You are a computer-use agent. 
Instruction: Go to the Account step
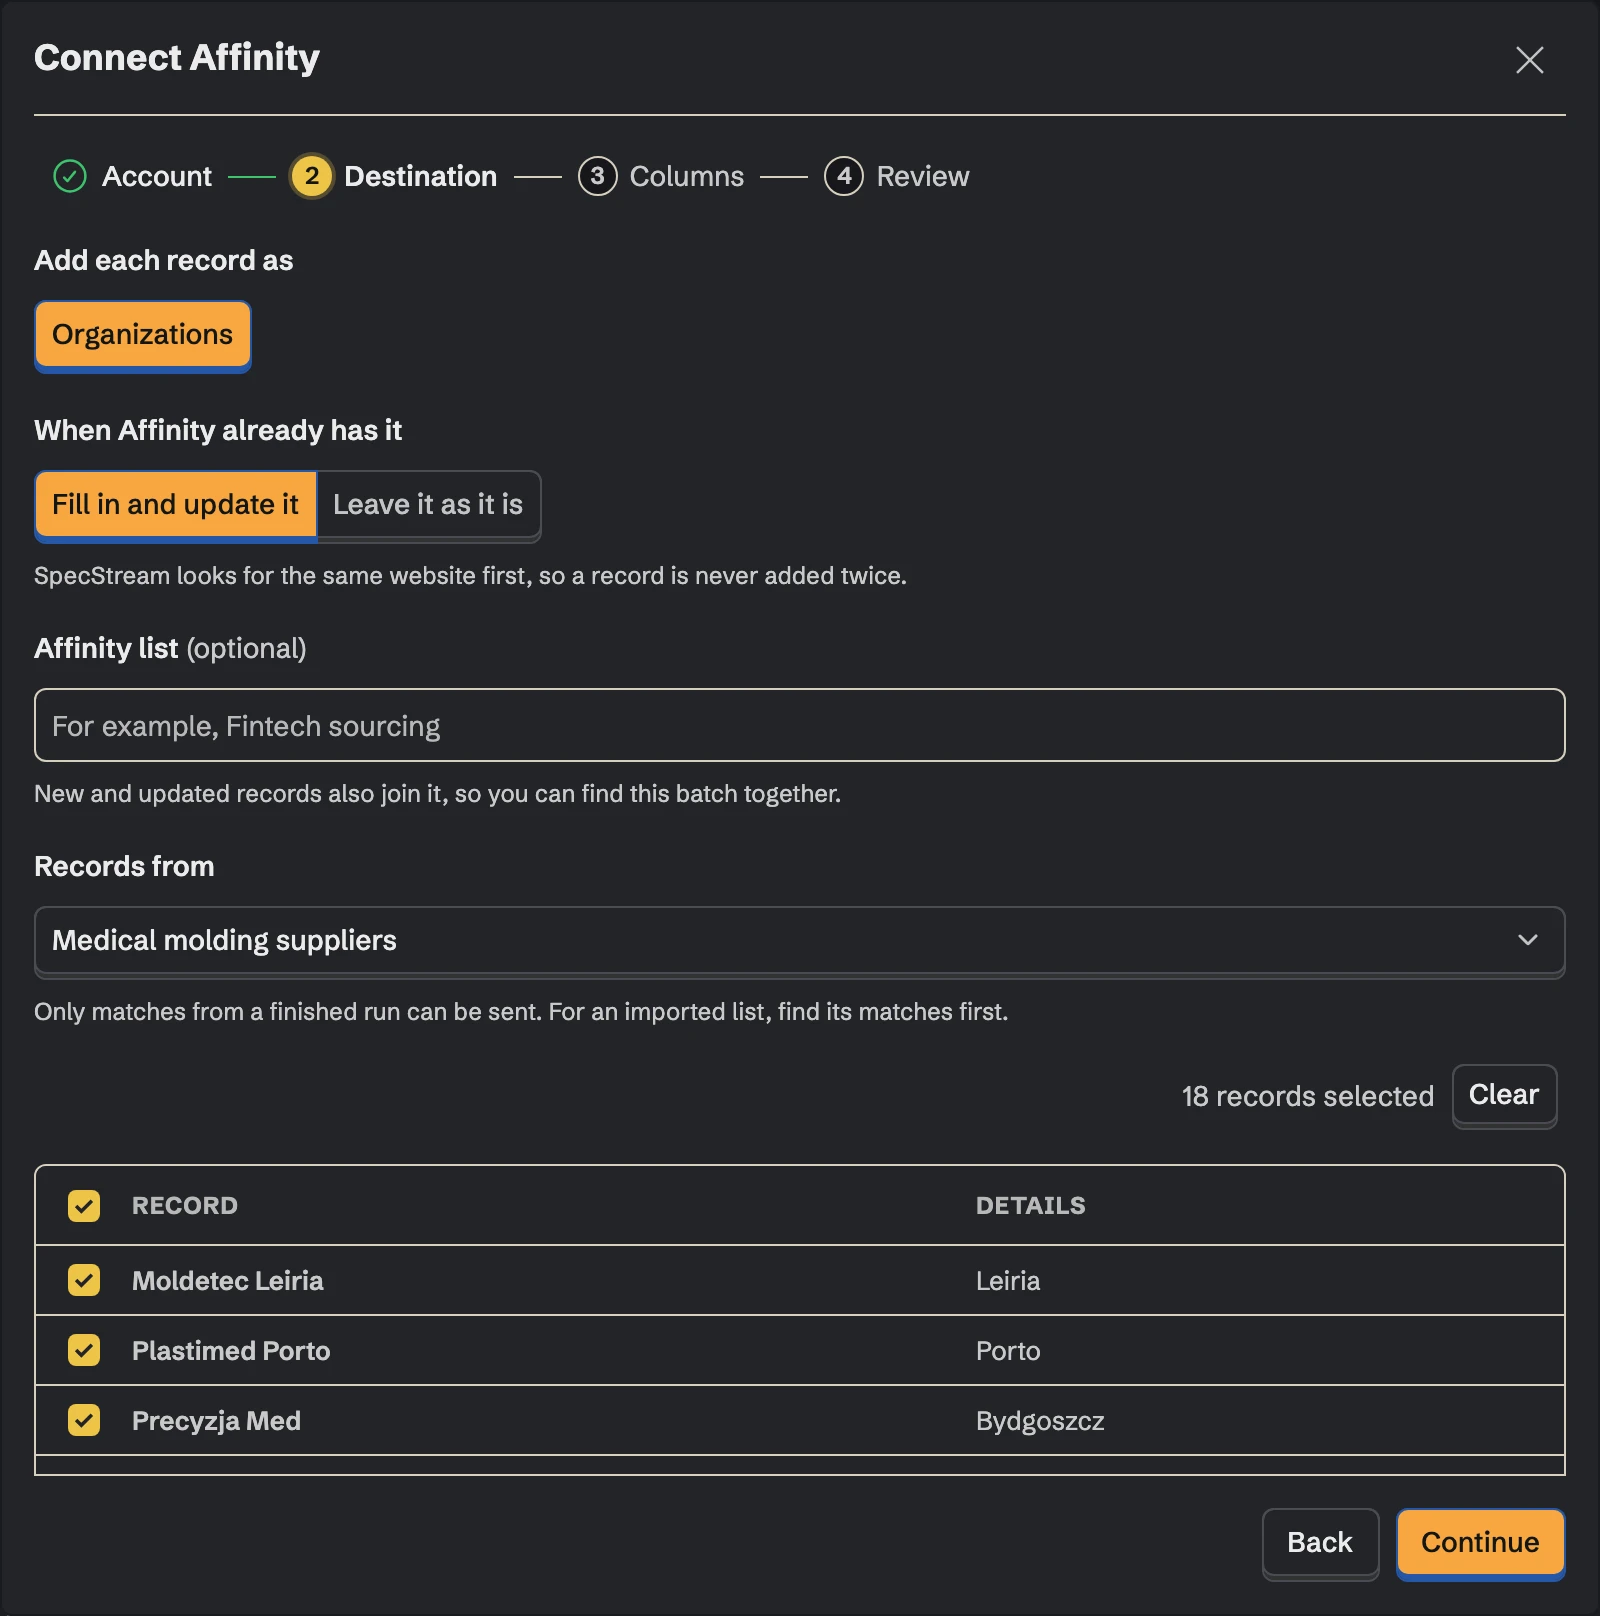[157, 176]
